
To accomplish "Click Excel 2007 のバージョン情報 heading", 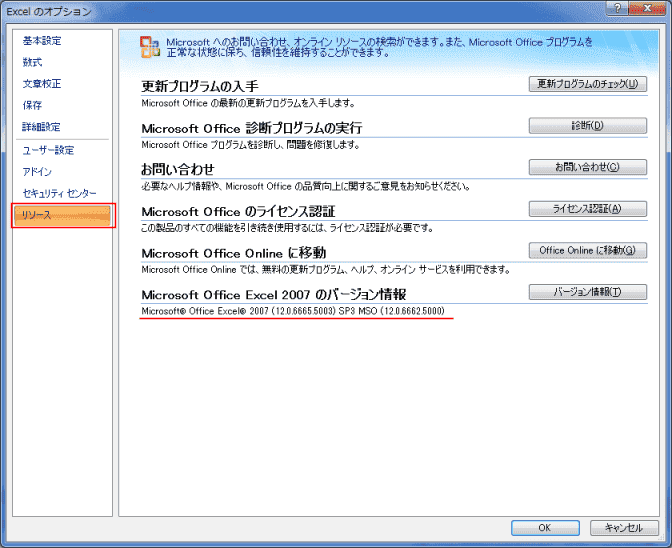I will (274, 294).
